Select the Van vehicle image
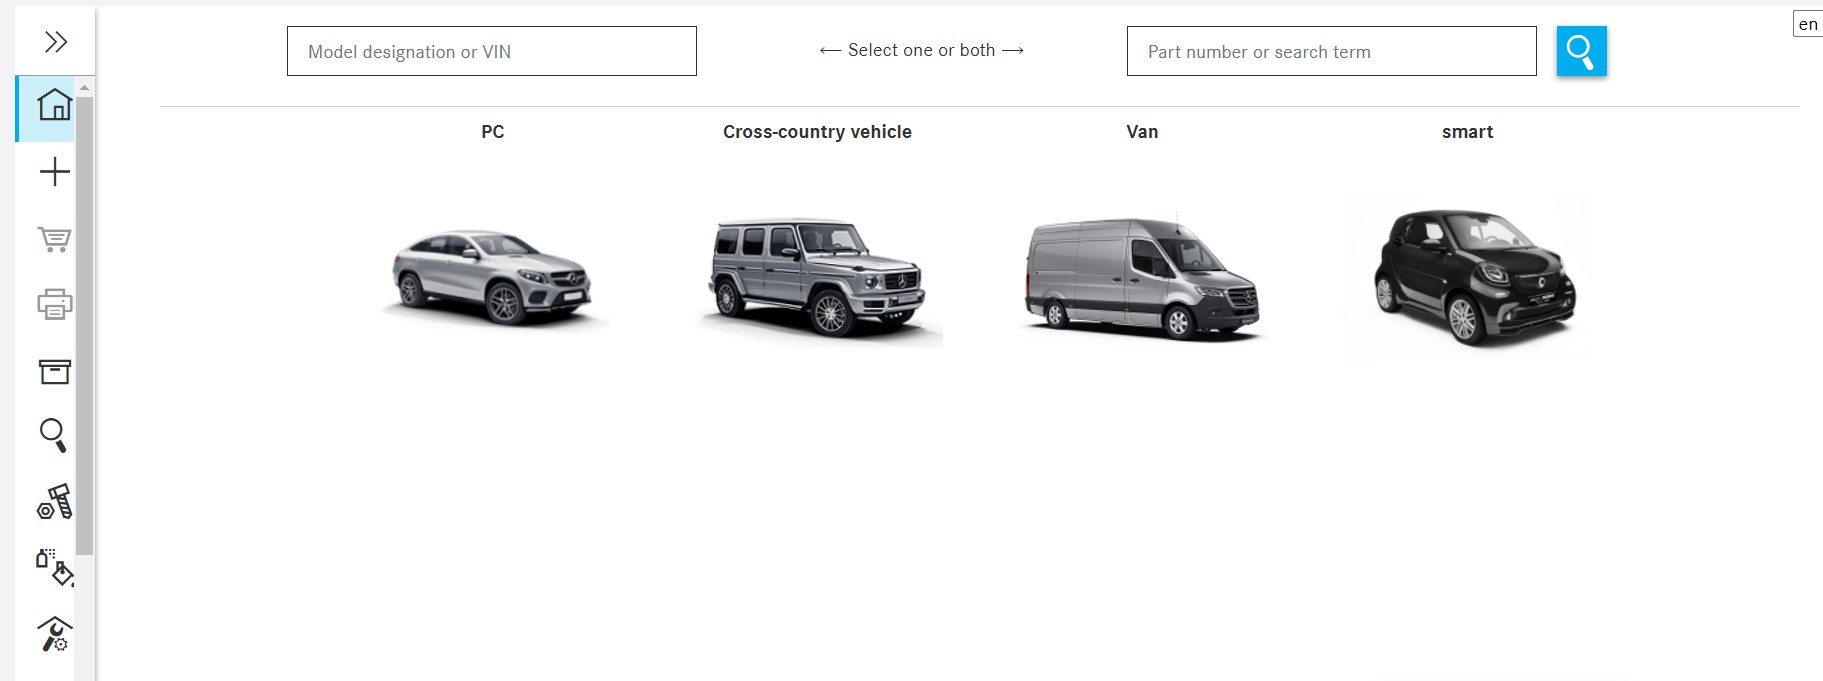Screen dimensions: 1823x681 [1142, 277]
